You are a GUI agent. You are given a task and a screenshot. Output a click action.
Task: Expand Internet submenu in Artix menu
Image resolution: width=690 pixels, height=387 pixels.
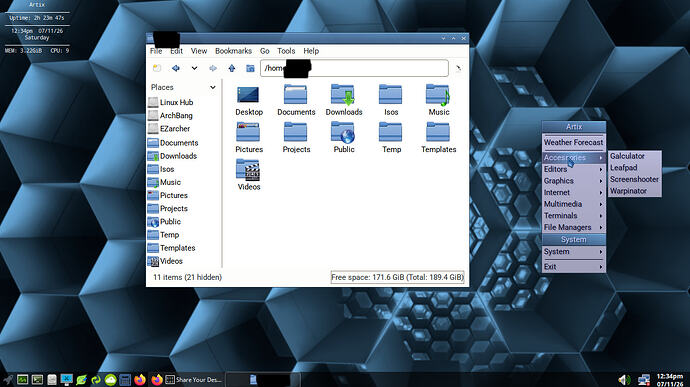point(574,192)
